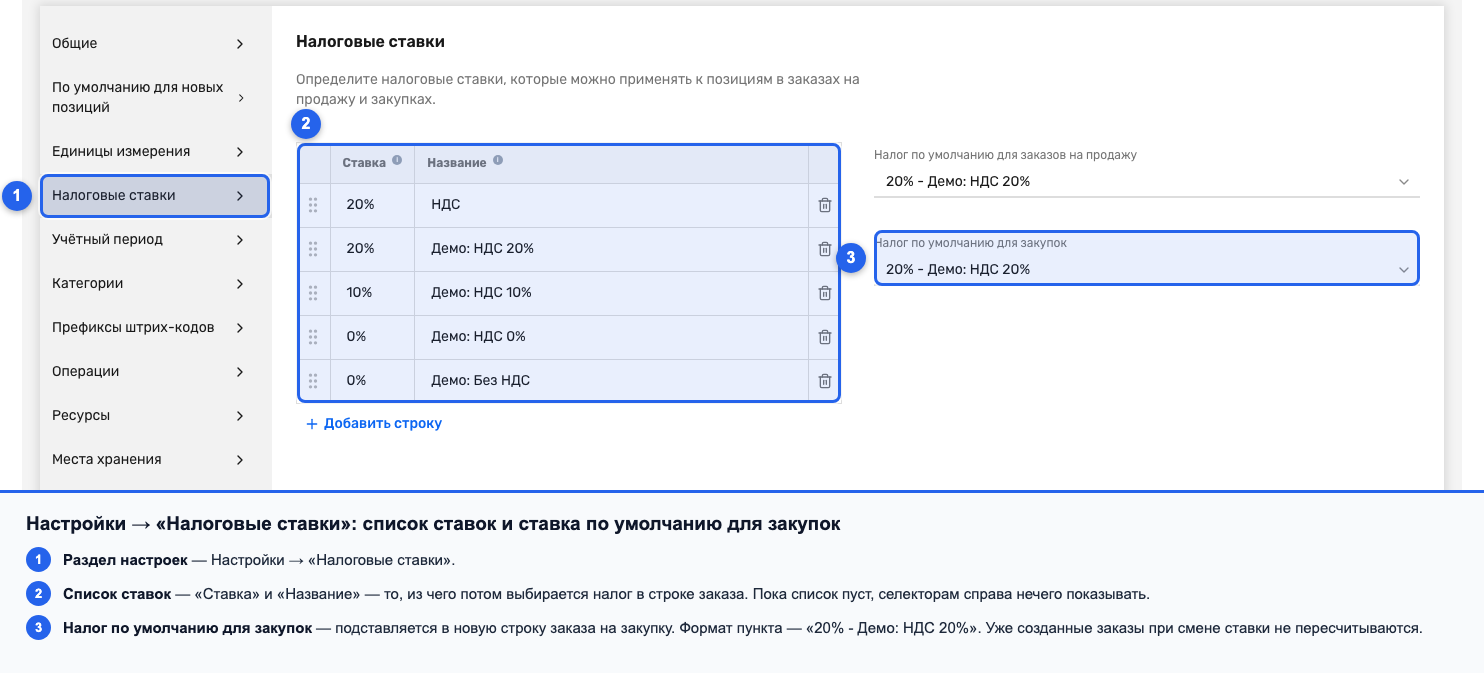The image size is (1484, 673).
Task: Edit the rate of Демо: НДС 20% row
Action: (372, 249)
